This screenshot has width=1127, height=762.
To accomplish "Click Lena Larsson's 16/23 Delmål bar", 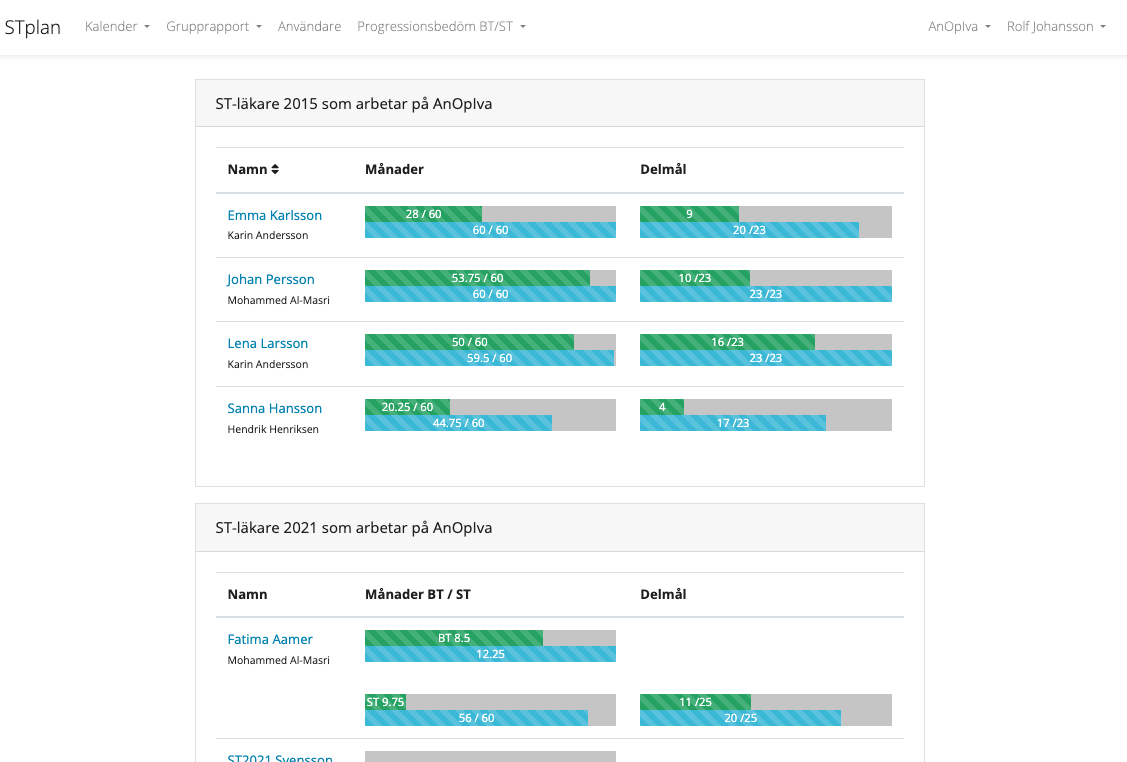I will tap(727, 341).
